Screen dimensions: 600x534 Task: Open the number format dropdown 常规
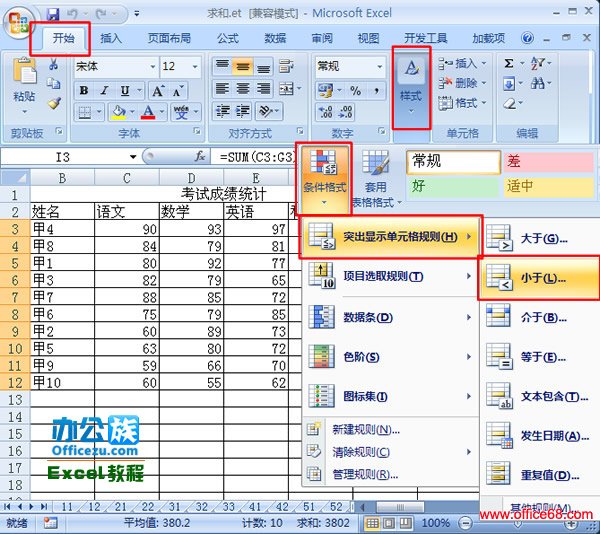coord(380,67)
